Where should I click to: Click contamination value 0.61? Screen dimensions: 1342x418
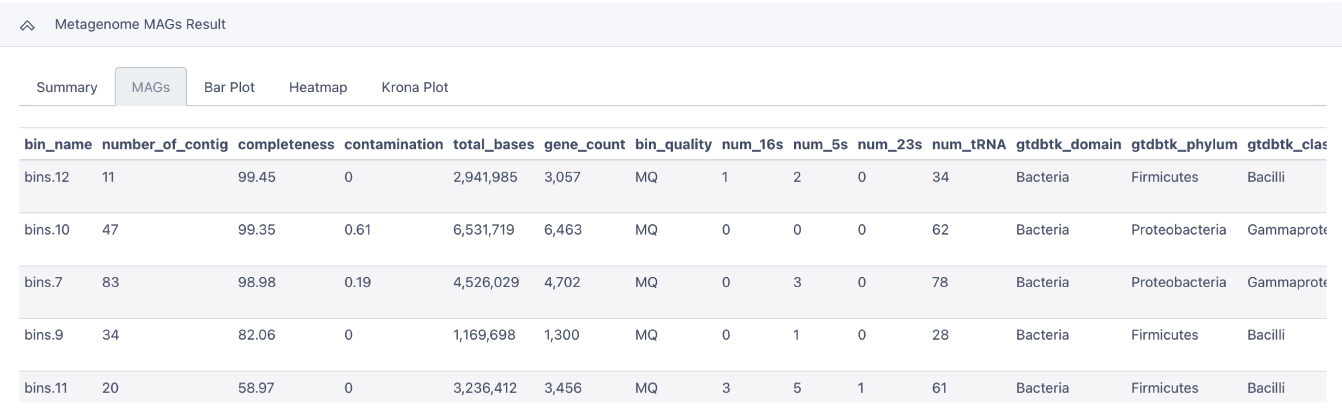click(357, 230)
